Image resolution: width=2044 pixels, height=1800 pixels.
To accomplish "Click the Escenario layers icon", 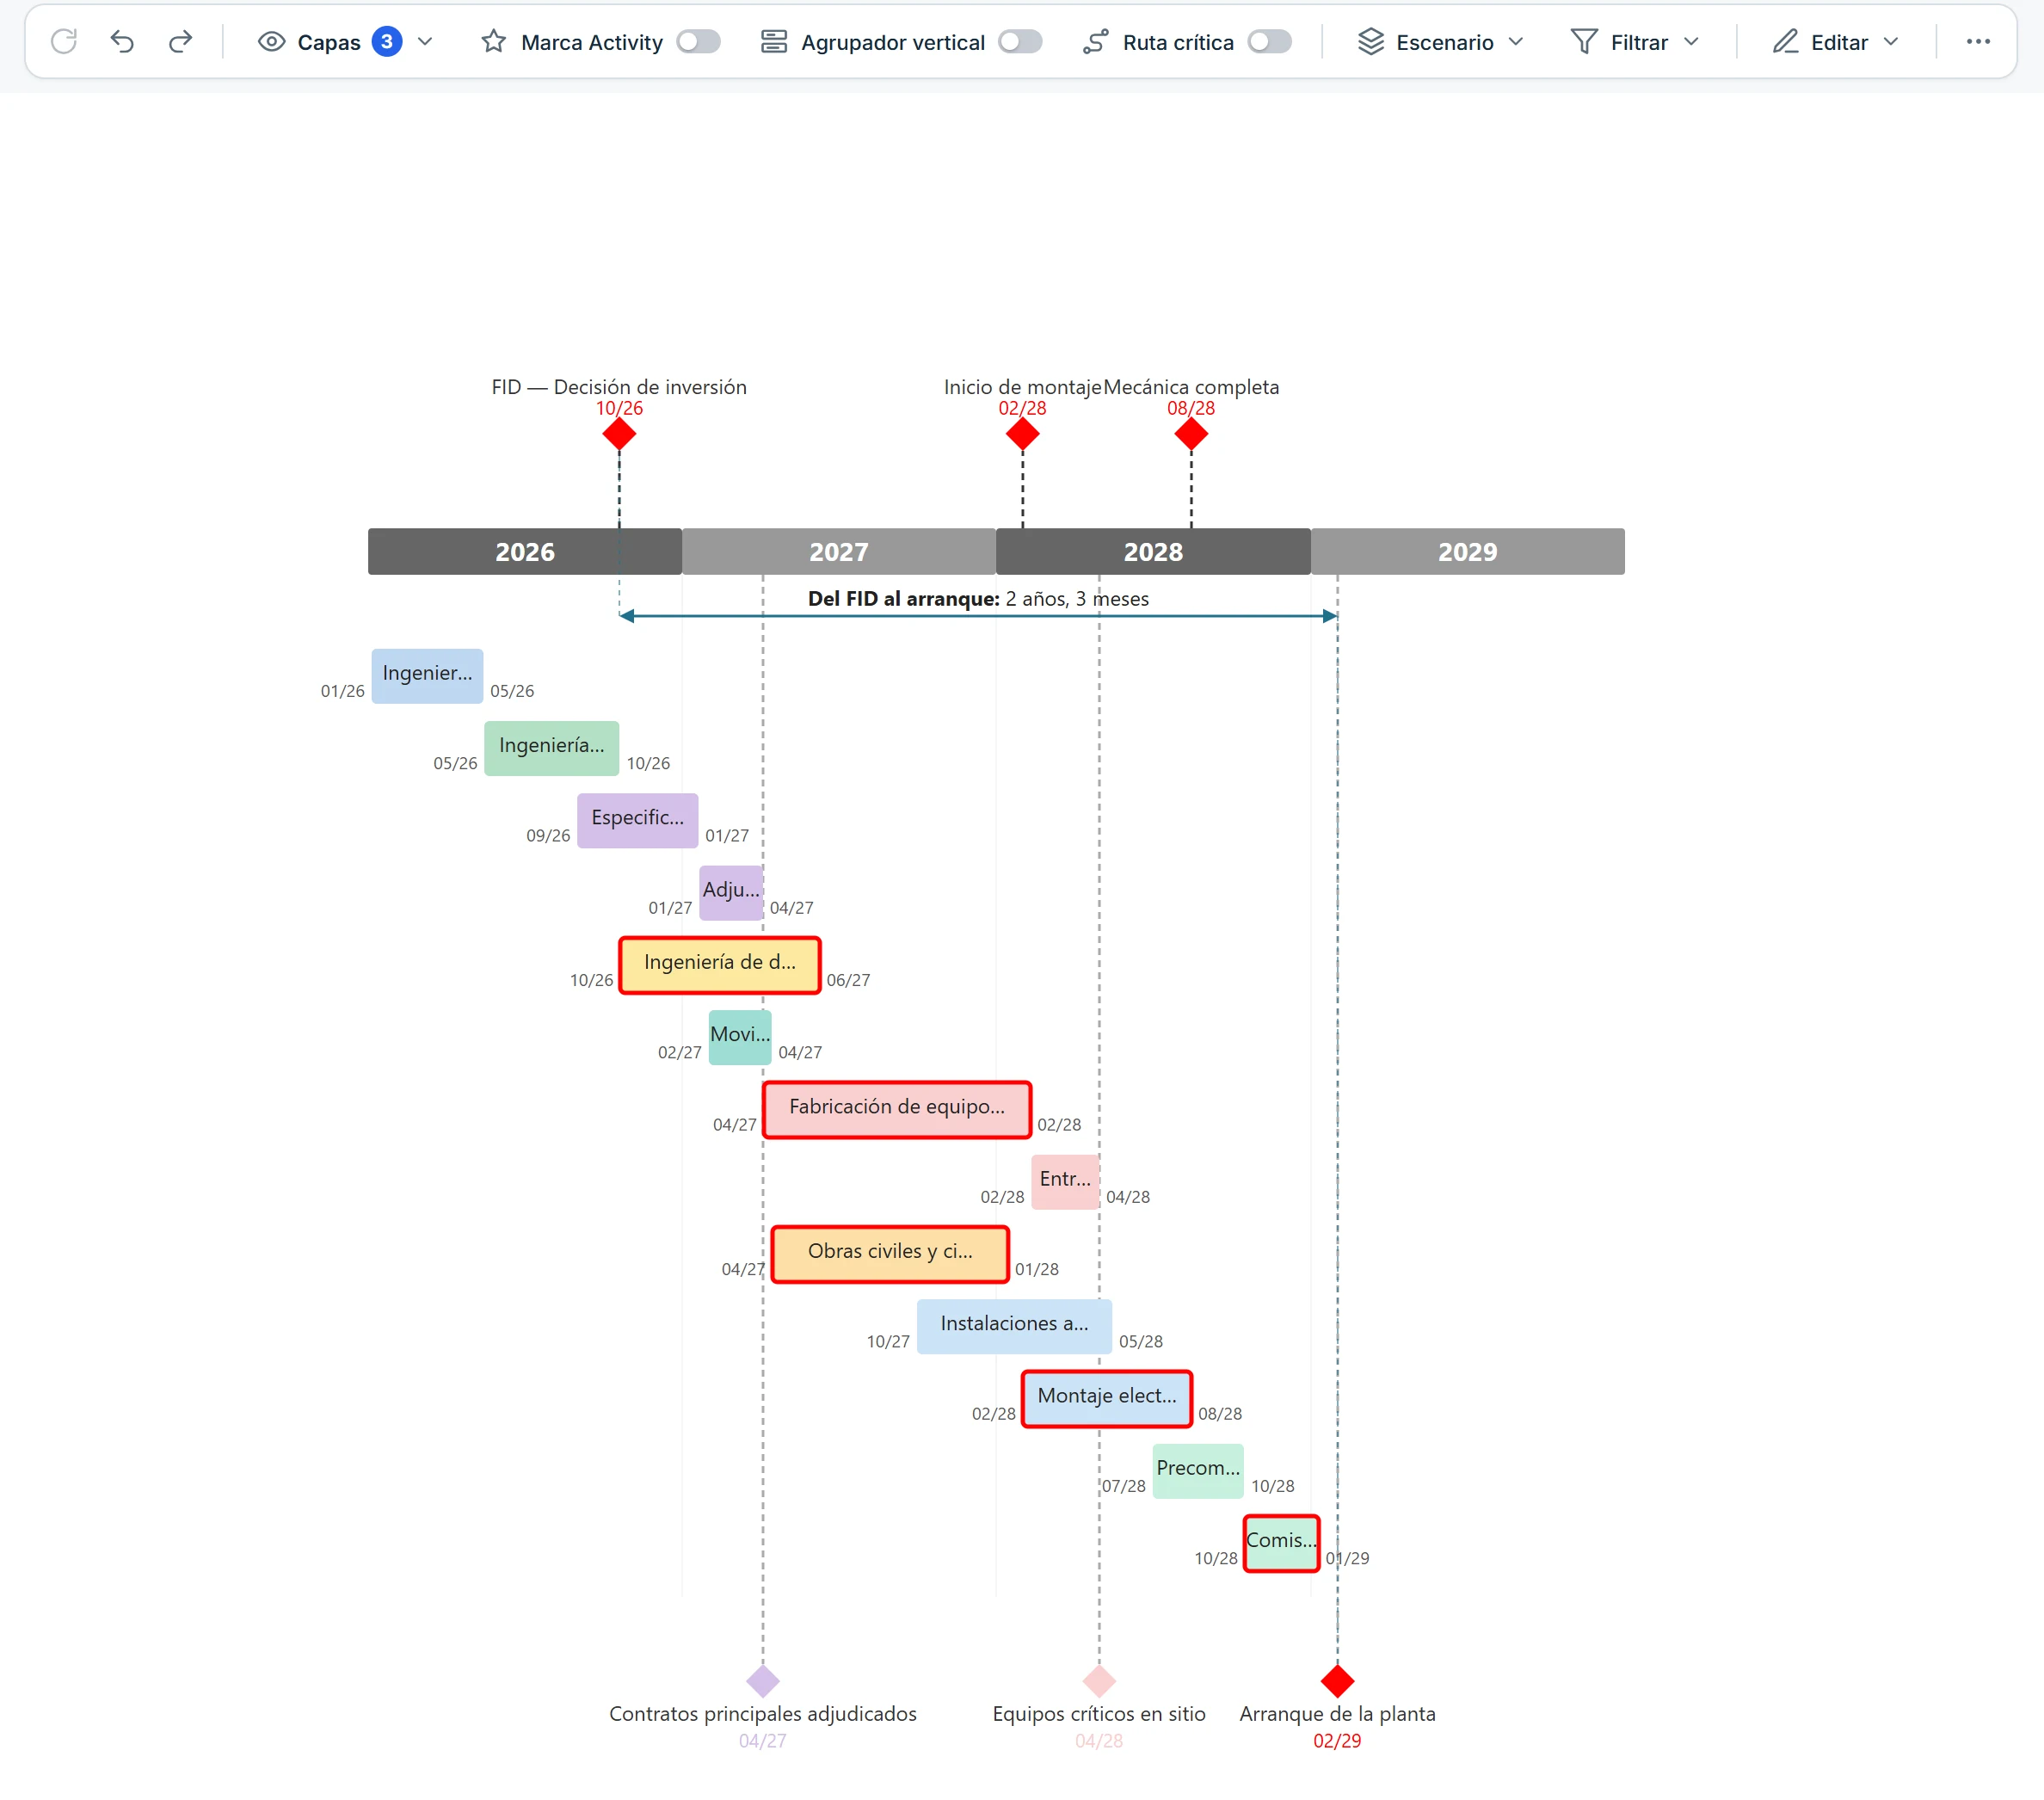I will 1370,41.
